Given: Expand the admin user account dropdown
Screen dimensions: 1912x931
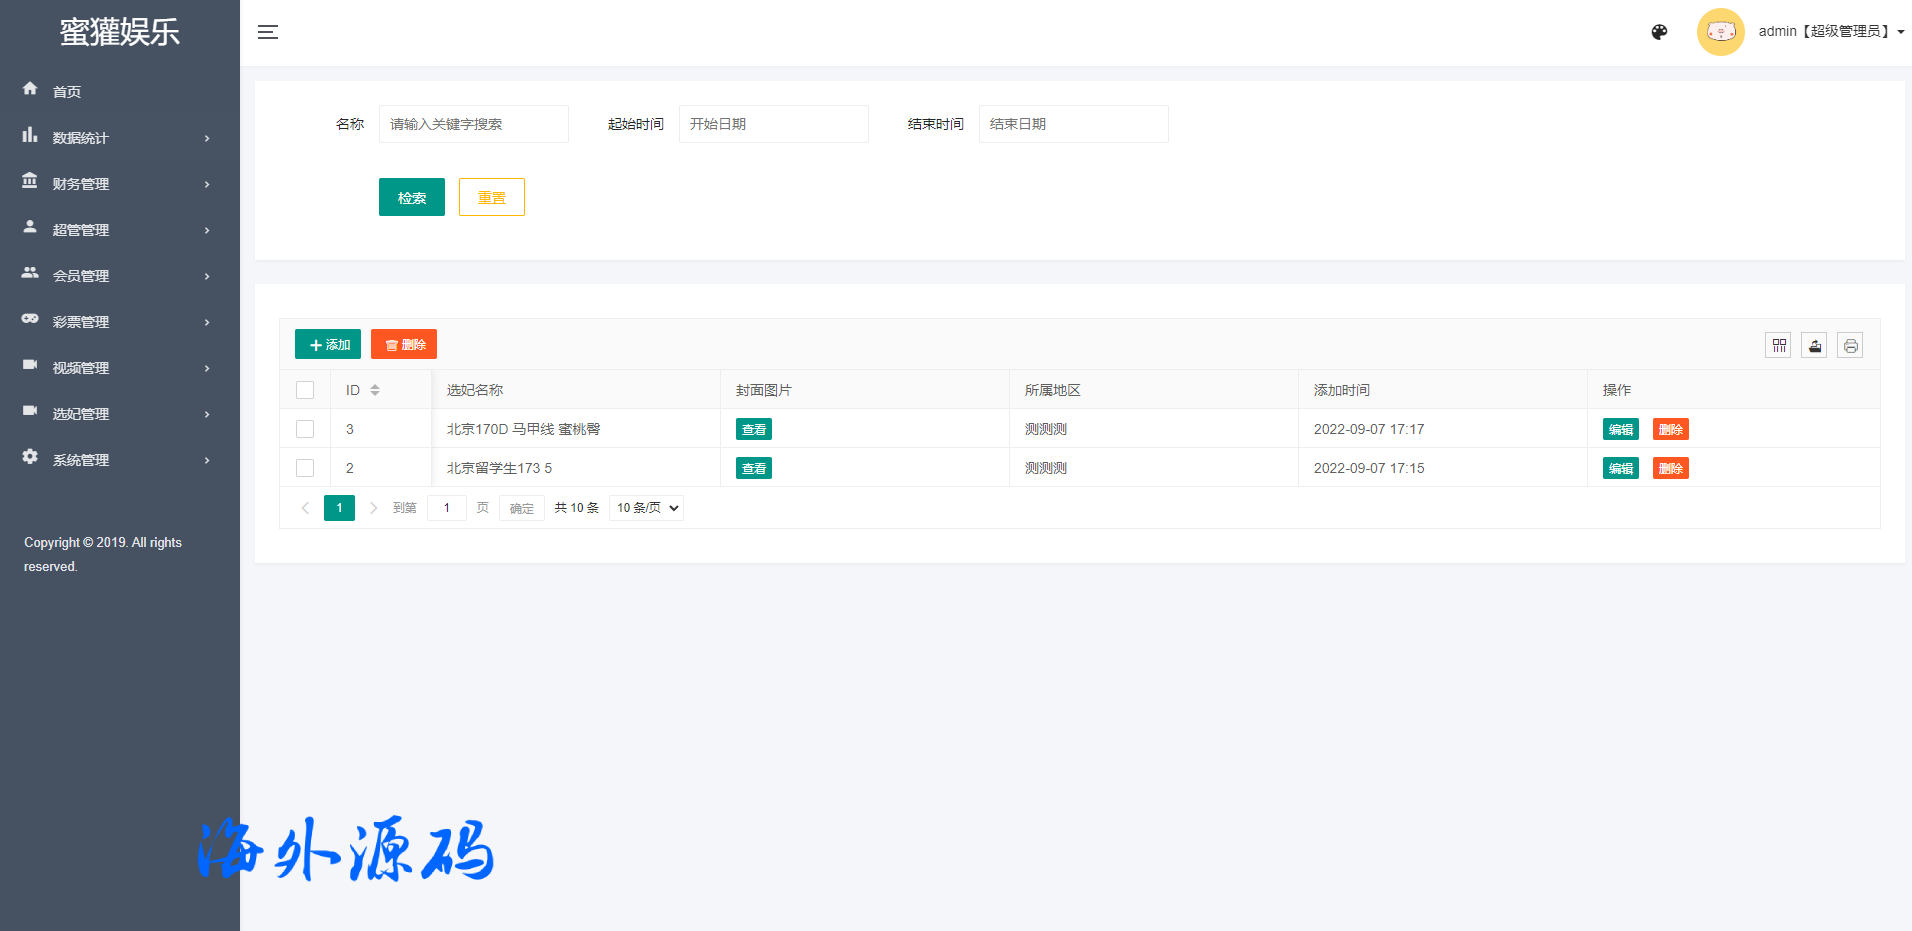Looking at the screenshot, I should coord(1830,32).
